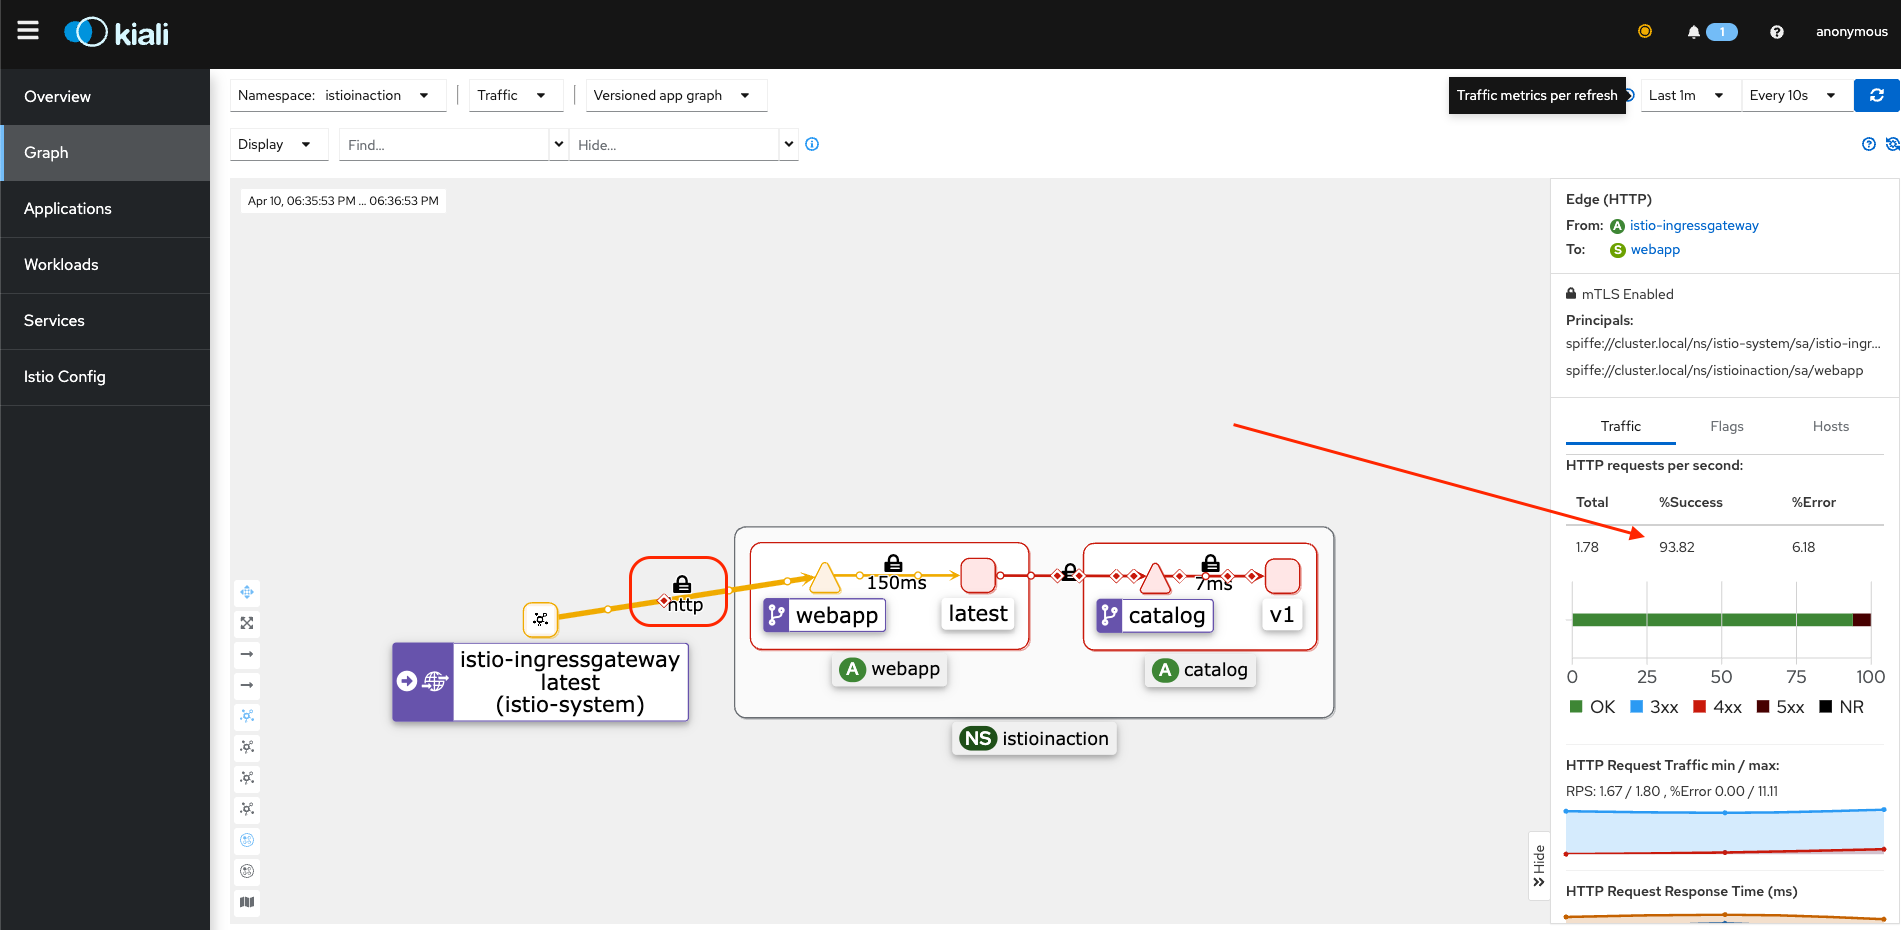Click the red 4xx legend swatch

[x=1699, y=707]
